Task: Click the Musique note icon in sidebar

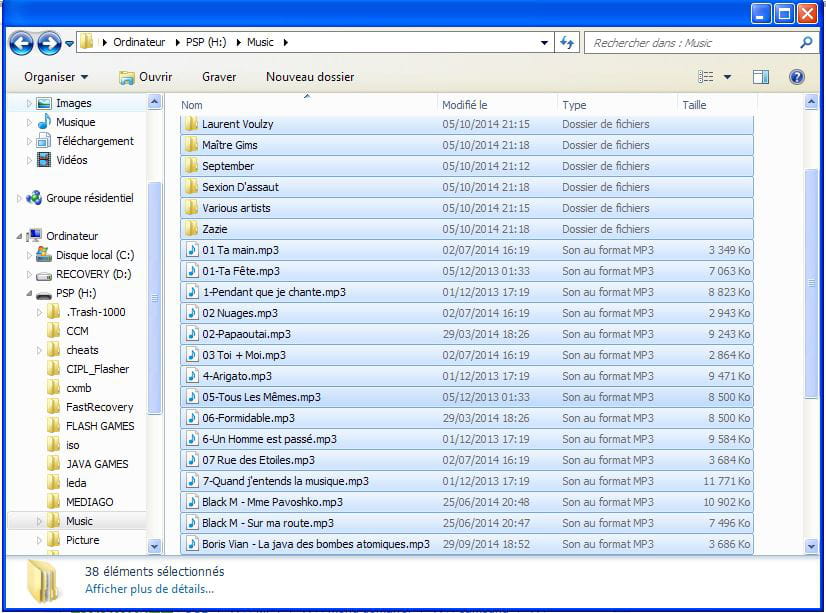Action: [44, 122]
